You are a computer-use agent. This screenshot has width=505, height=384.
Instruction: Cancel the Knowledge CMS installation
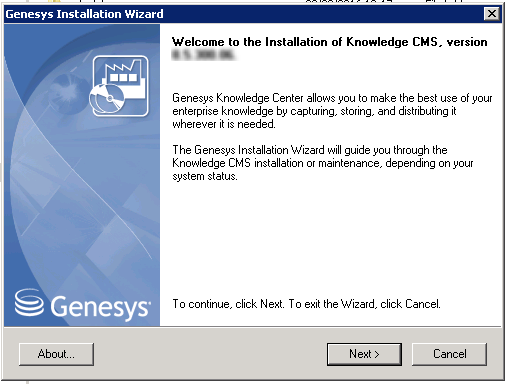449,354
